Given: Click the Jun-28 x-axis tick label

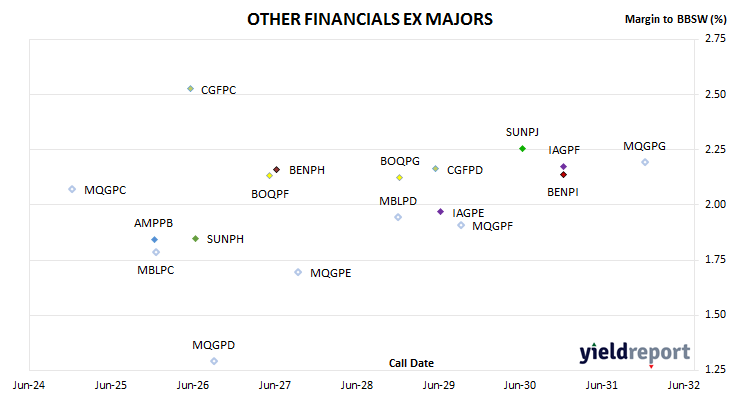Looking at the screenshot, I should click(357, 385).
